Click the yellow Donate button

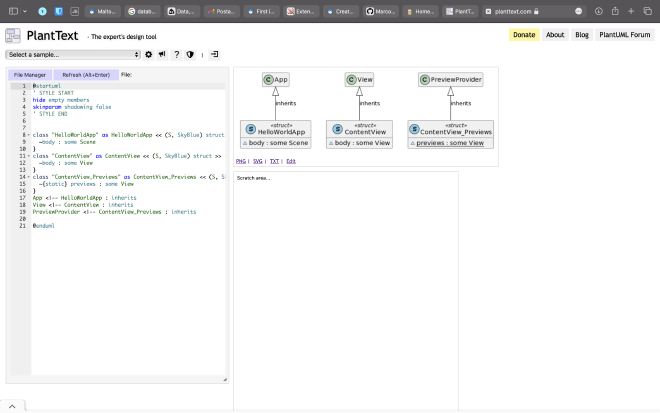coord(524,35)
